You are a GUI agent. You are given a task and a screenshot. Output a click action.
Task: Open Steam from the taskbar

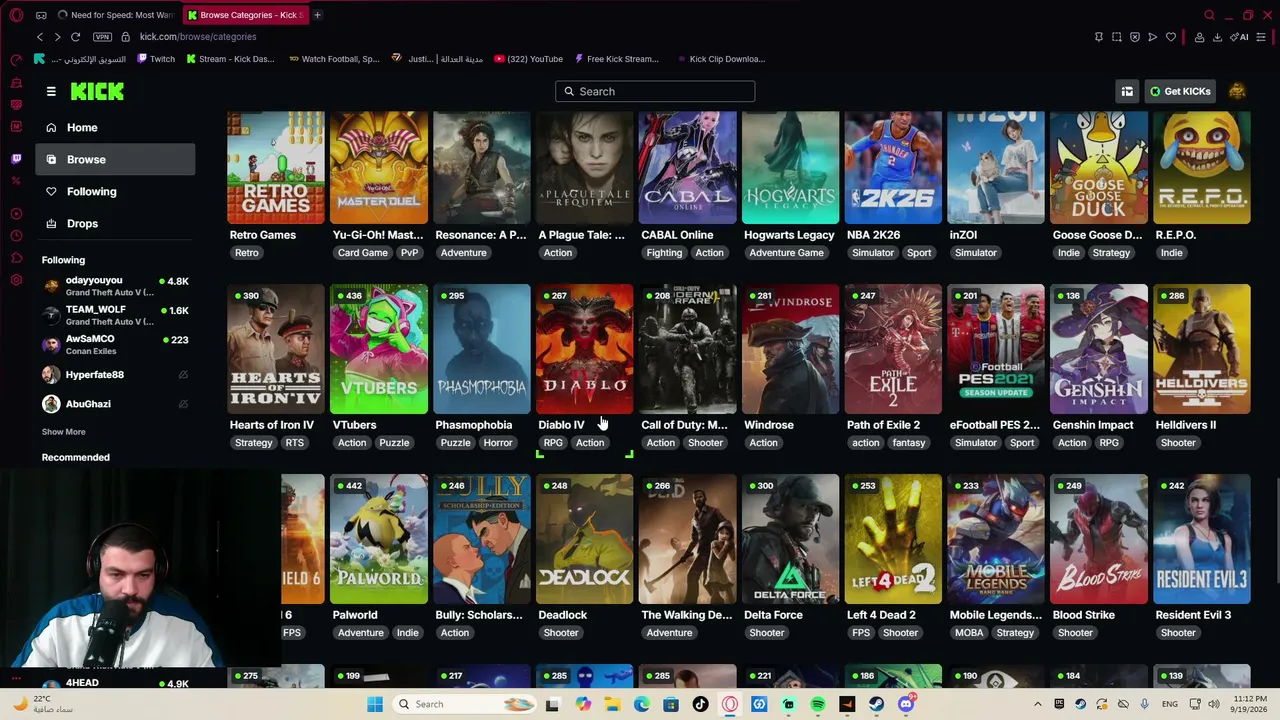tap(876, 704)
